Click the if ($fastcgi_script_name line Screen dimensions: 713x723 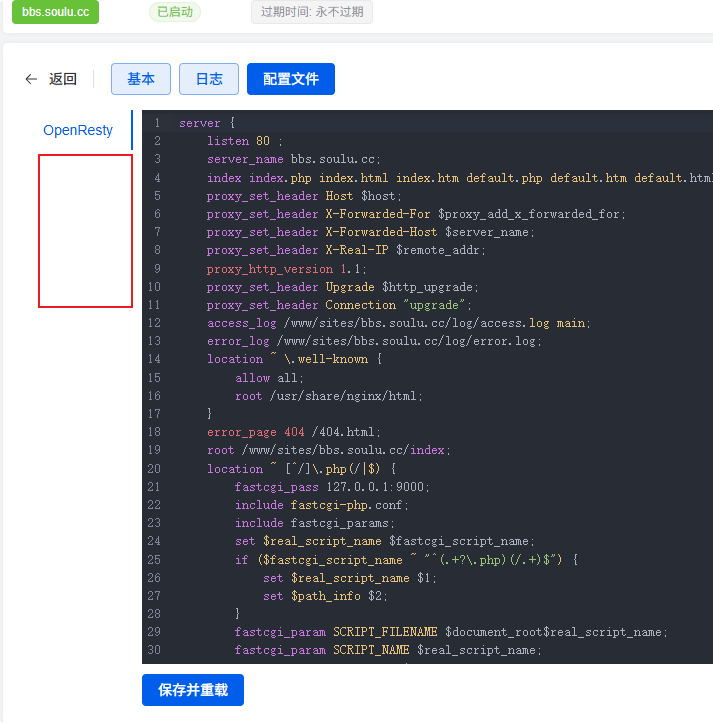[x=406, y=559]
